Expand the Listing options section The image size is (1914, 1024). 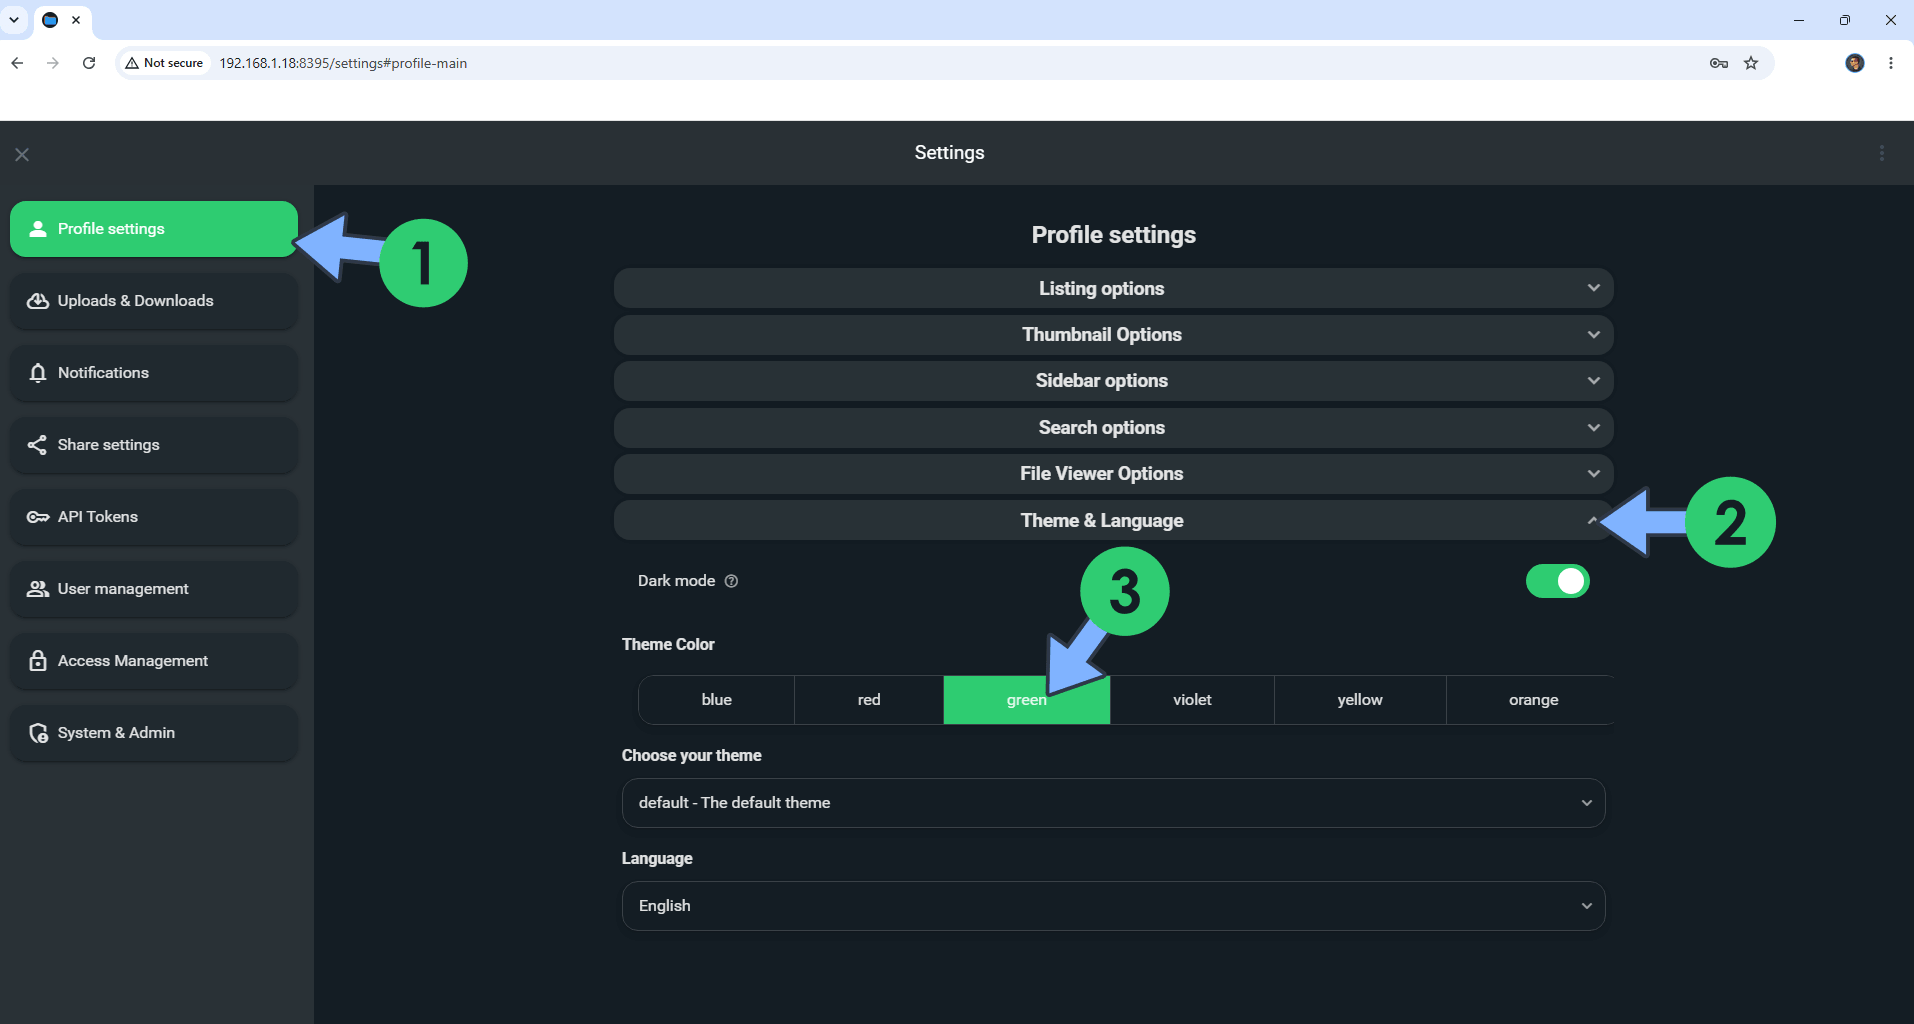(1113, 288)
